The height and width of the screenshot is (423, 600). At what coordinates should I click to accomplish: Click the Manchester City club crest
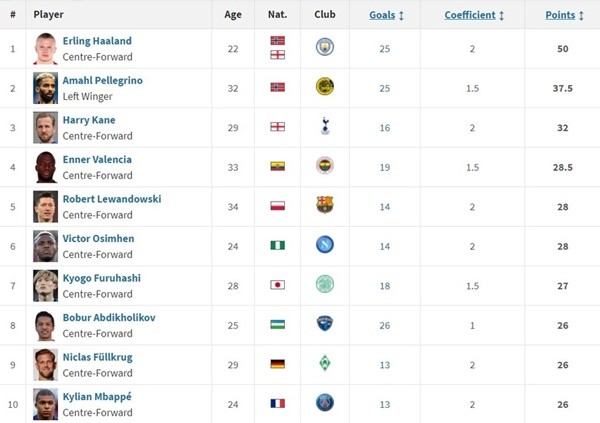324,47
